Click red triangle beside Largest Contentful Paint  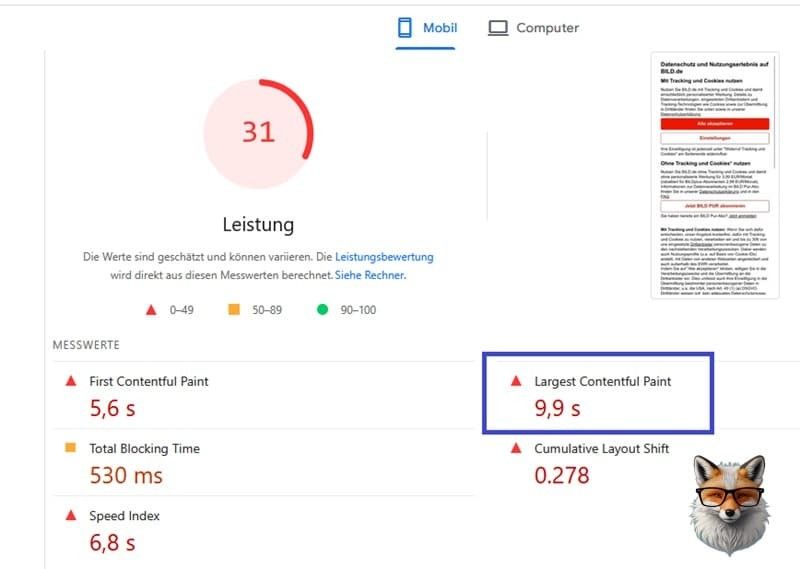click(x=516, y=381)
